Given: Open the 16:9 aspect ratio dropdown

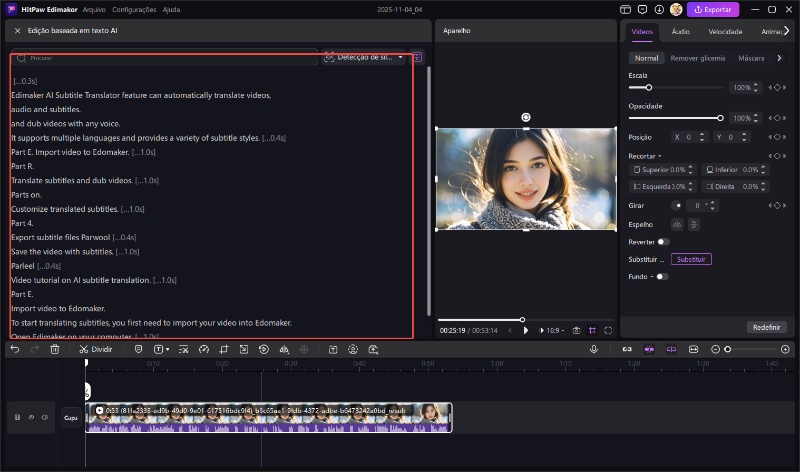Looking at the screenshot, I should 551,330.
